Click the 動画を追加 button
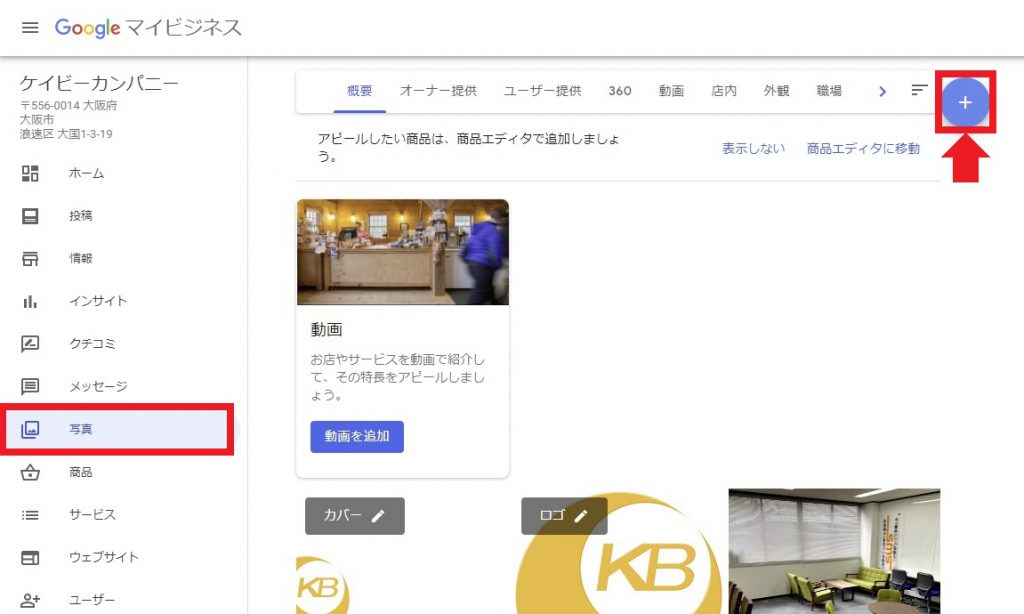The image size is (1024, 614). pos(357,436)
